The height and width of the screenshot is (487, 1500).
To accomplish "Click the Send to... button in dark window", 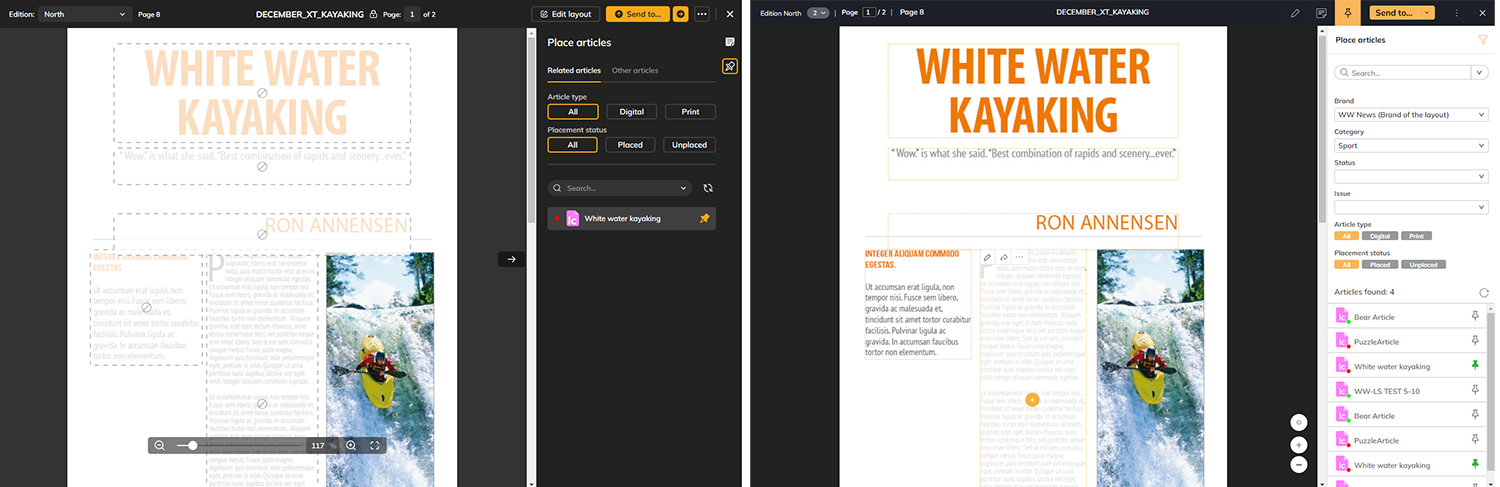I will tap(638, 14).
